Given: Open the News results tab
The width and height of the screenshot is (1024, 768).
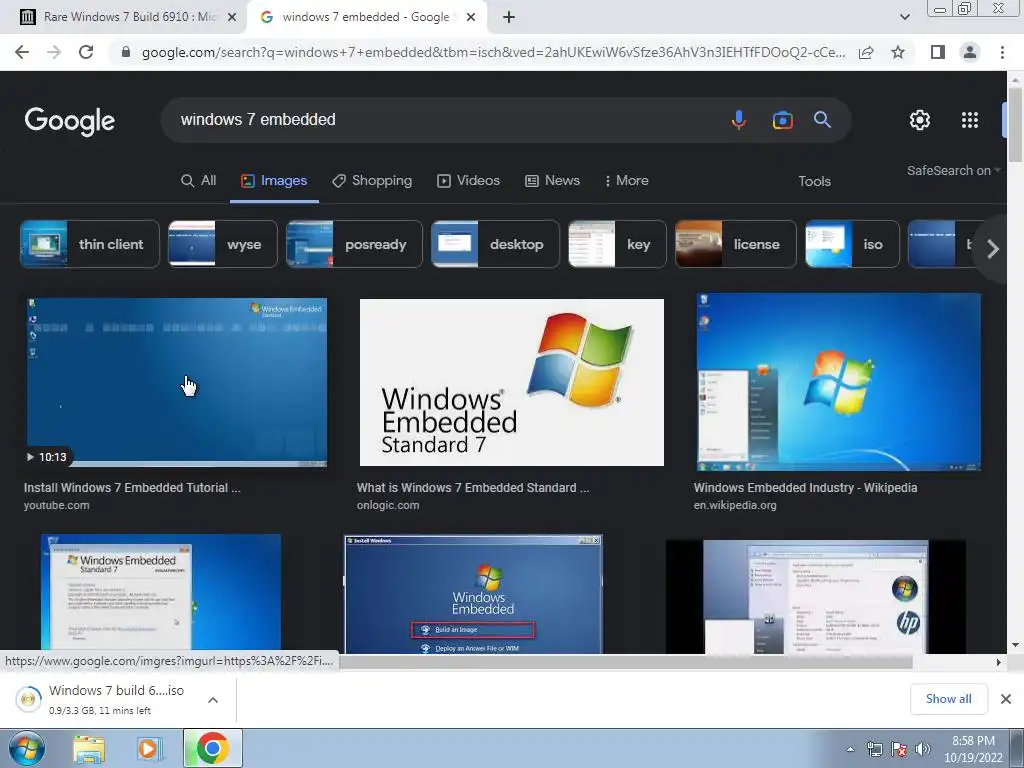Looking at the screenshot, I should (552, 181).
